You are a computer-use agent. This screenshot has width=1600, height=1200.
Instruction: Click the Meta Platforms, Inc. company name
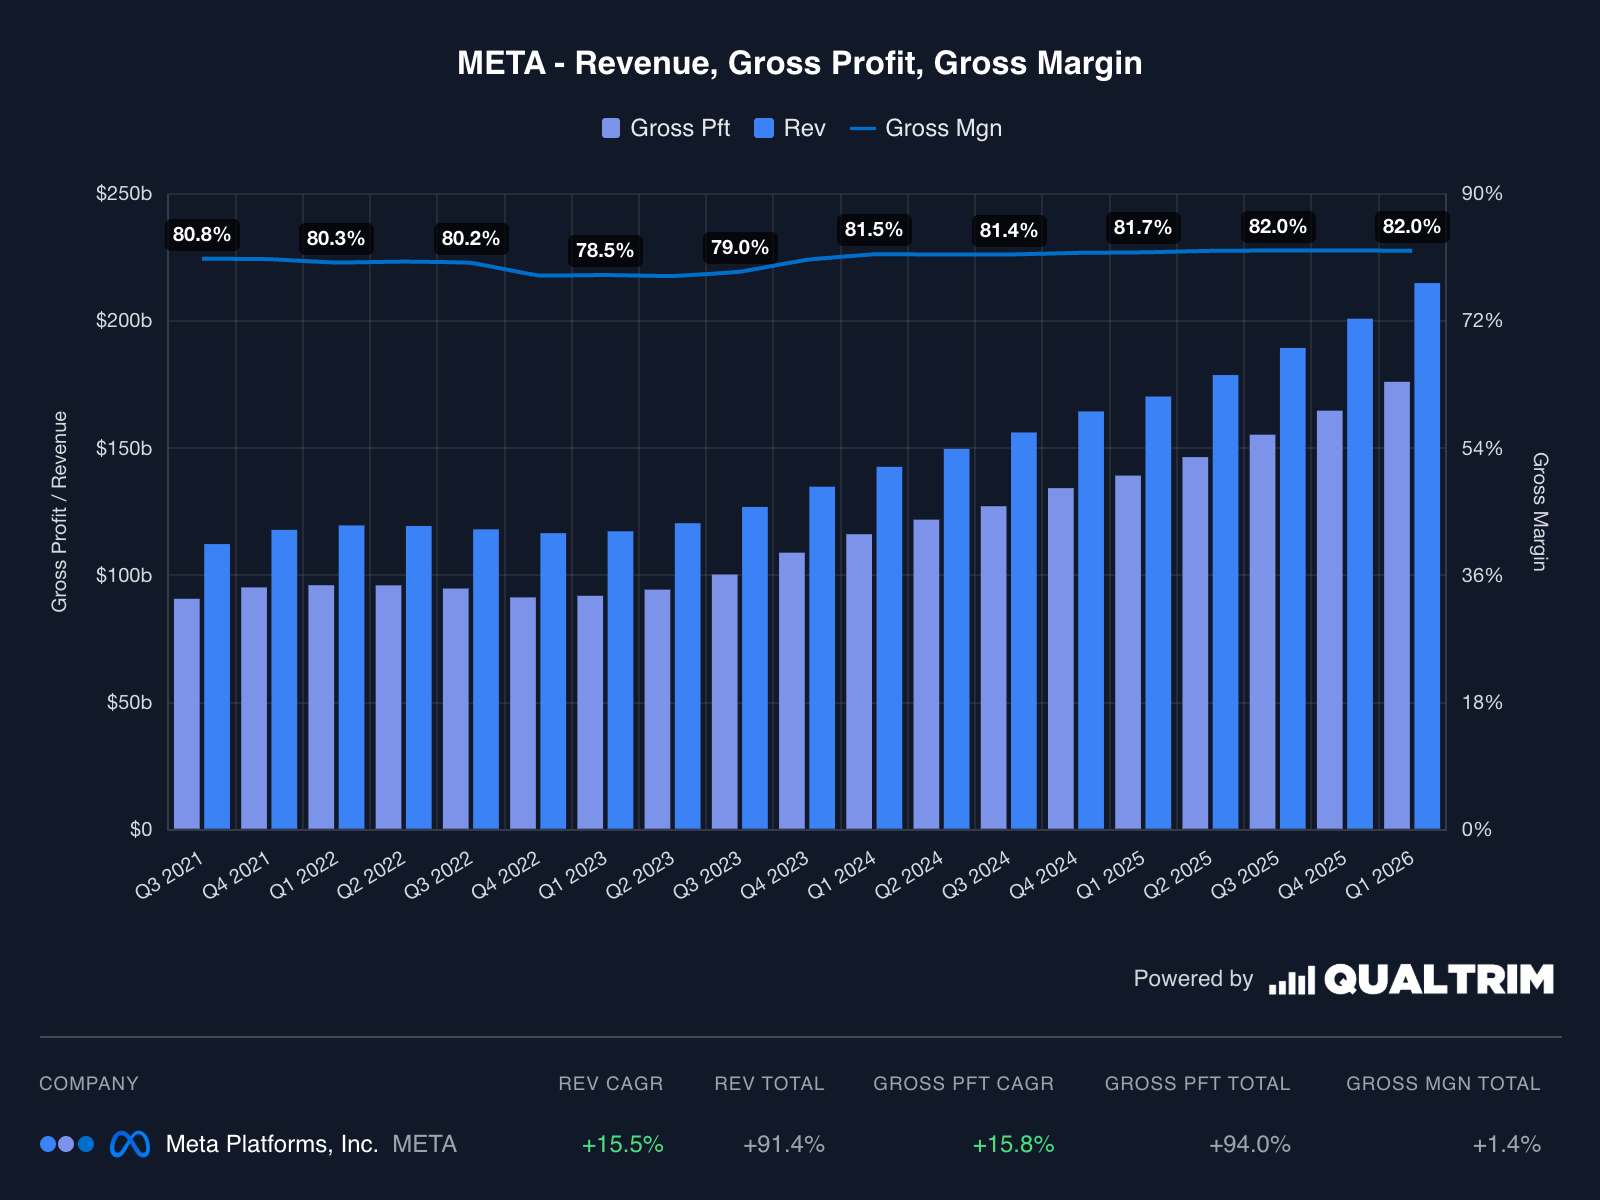tap(272, 1144)
